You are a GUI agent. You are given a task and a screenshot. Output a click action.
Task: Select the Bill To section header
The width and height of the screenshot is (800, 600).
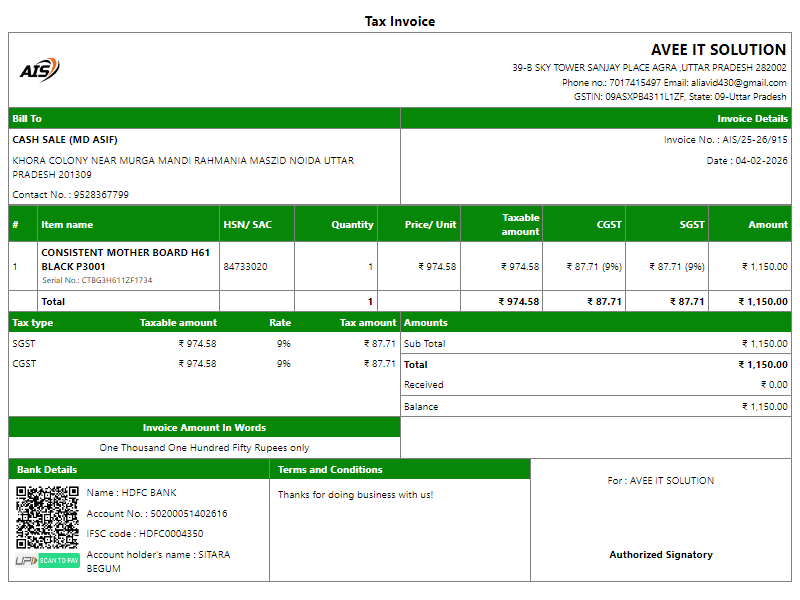pyautogui.click(x=27, y=119)
